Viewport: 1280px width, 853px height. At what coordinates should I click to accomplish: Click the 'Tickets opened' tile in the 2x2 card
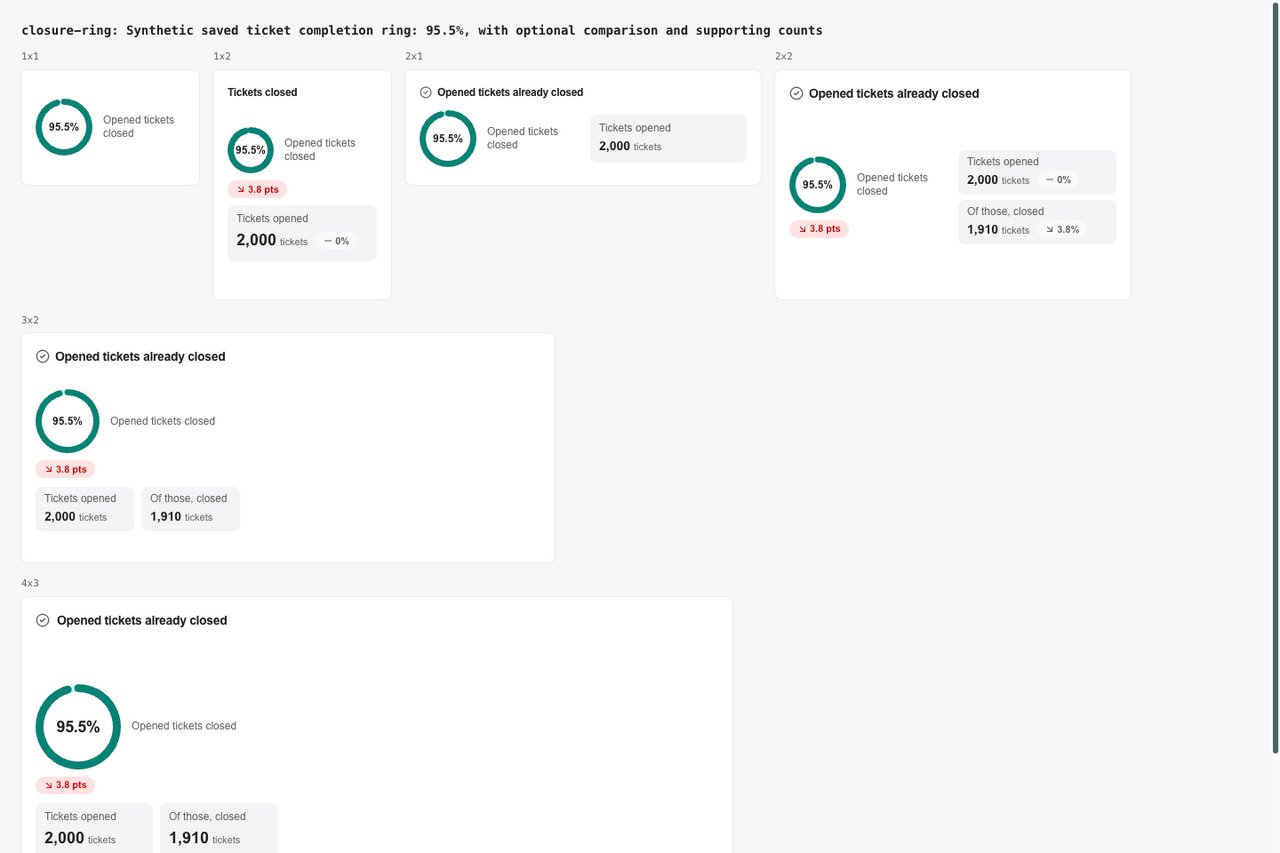[x=1037, y=172]
